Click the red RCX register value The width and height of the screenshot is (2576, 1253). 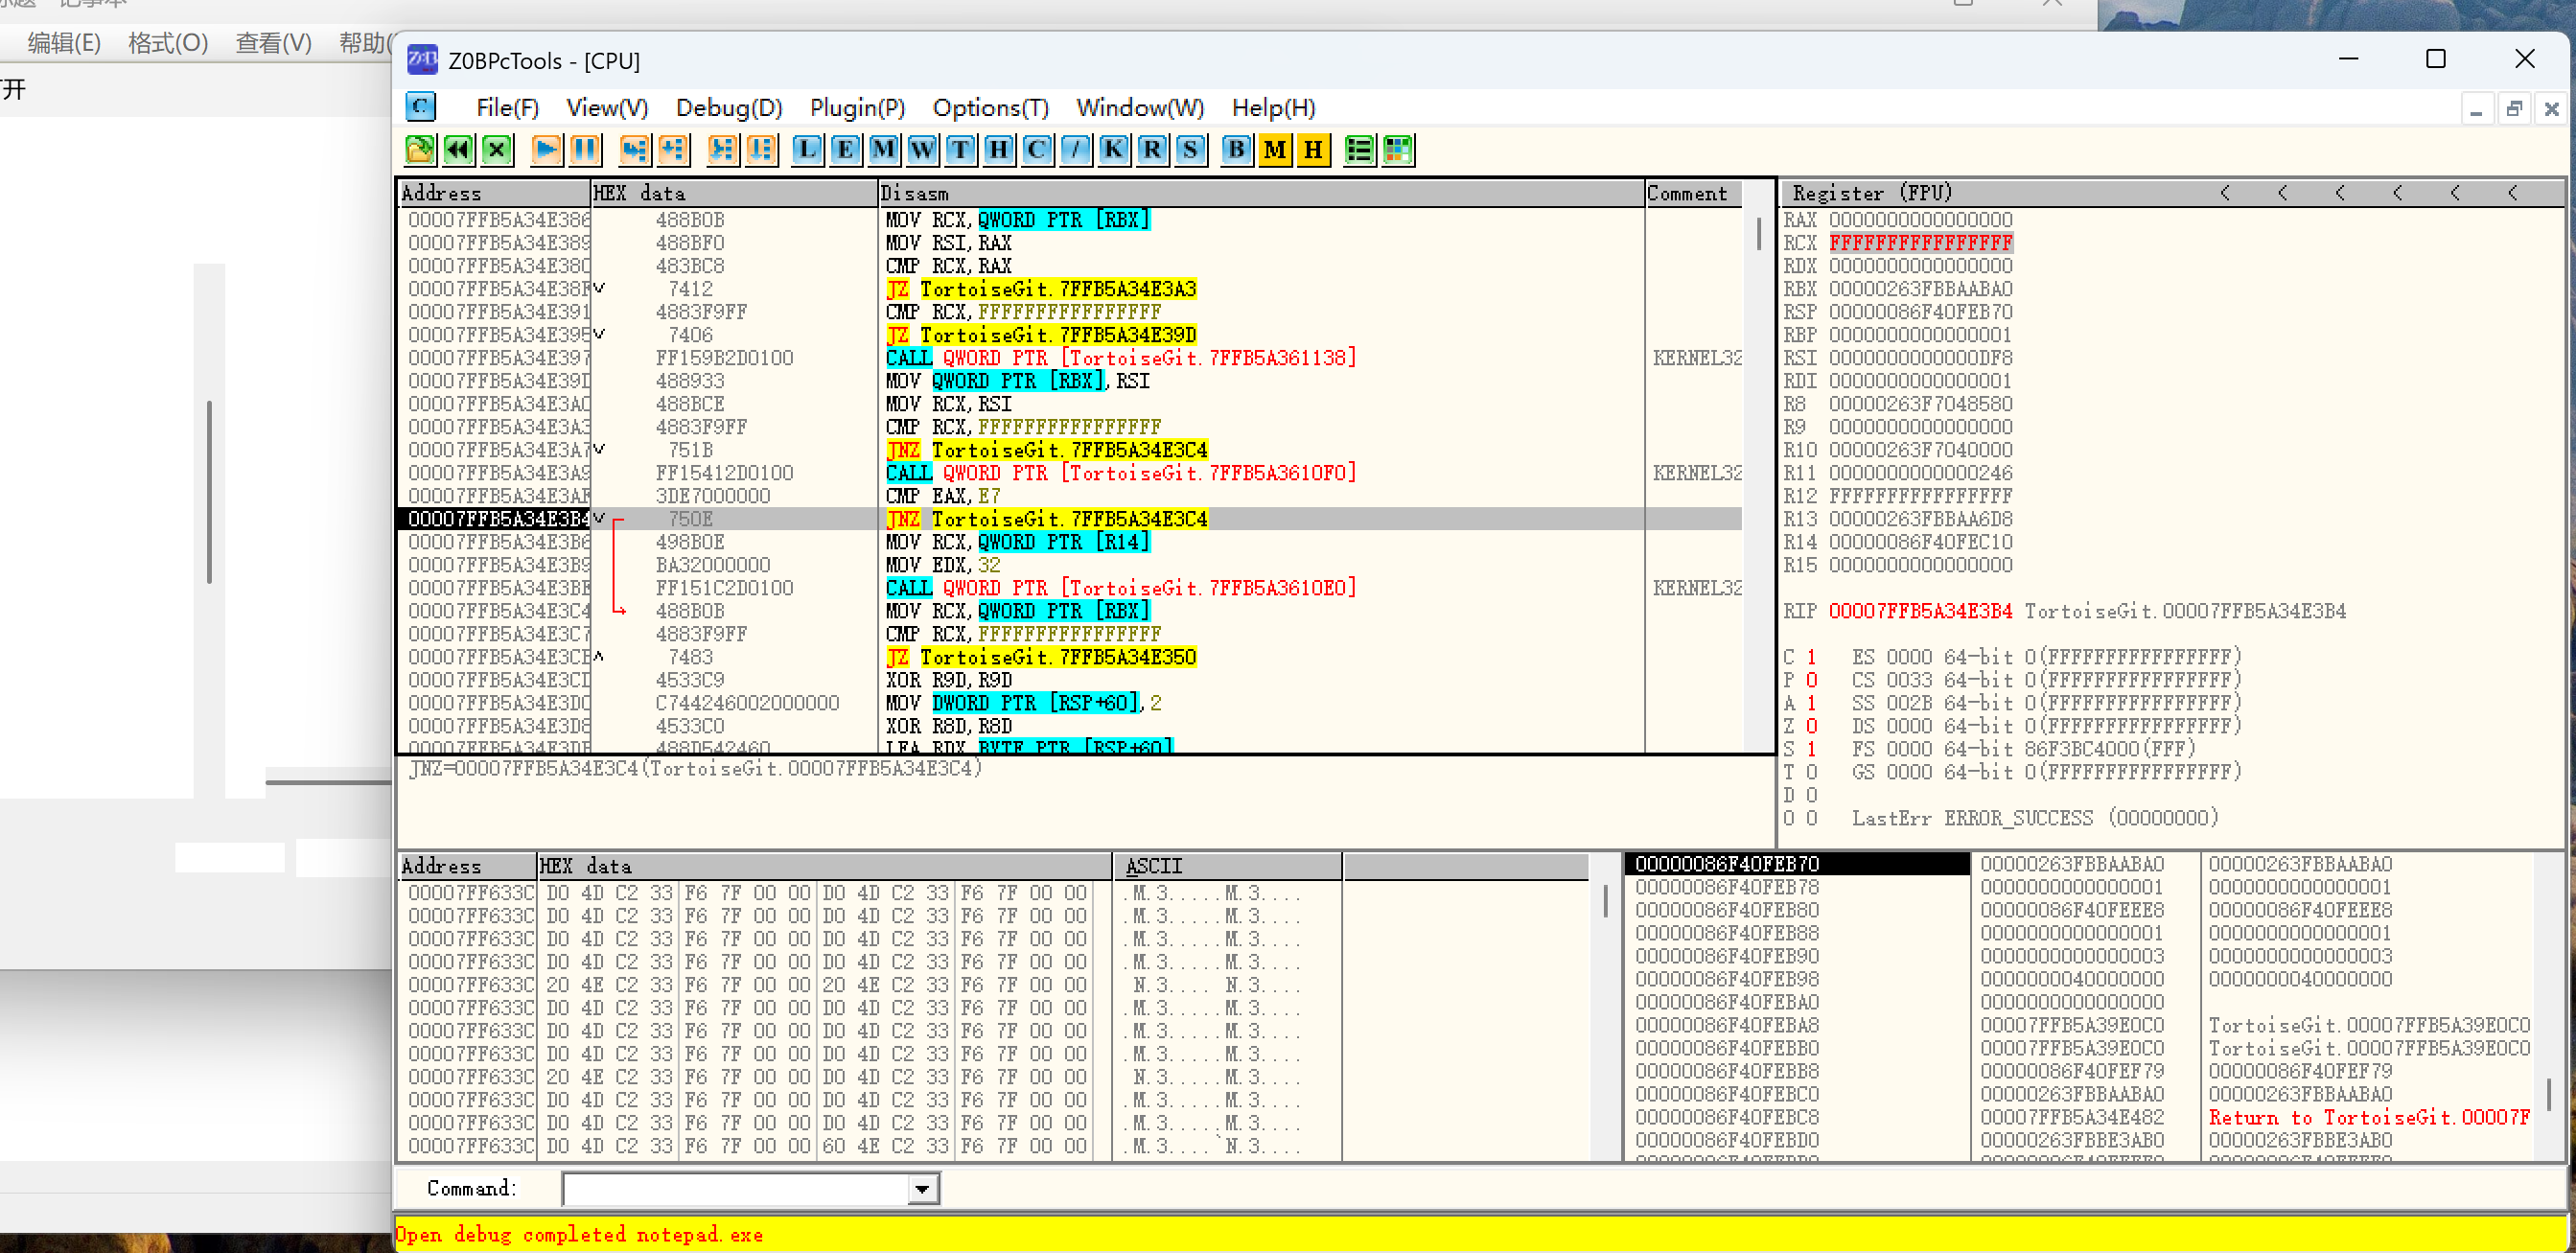tap(1920, 243)
